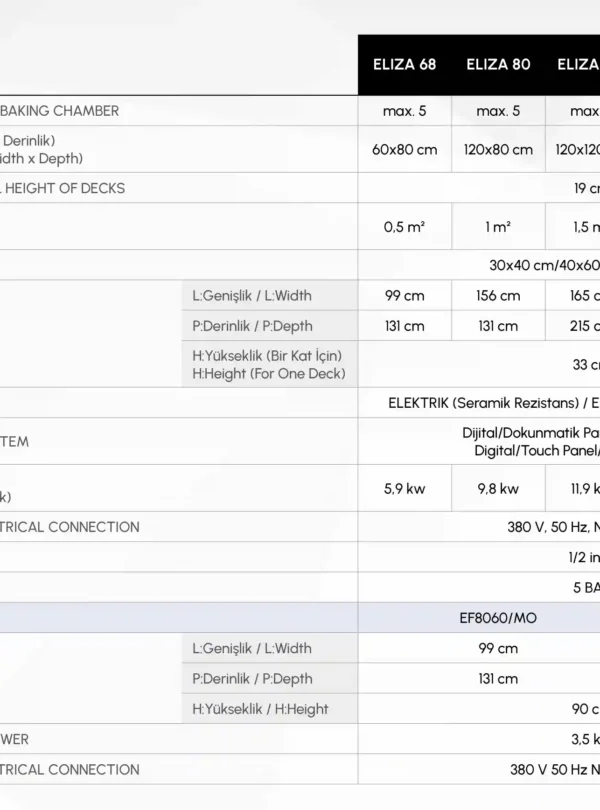Select the EF8060/MO model cell
The image size is (600, 810).
pos(498,618)
